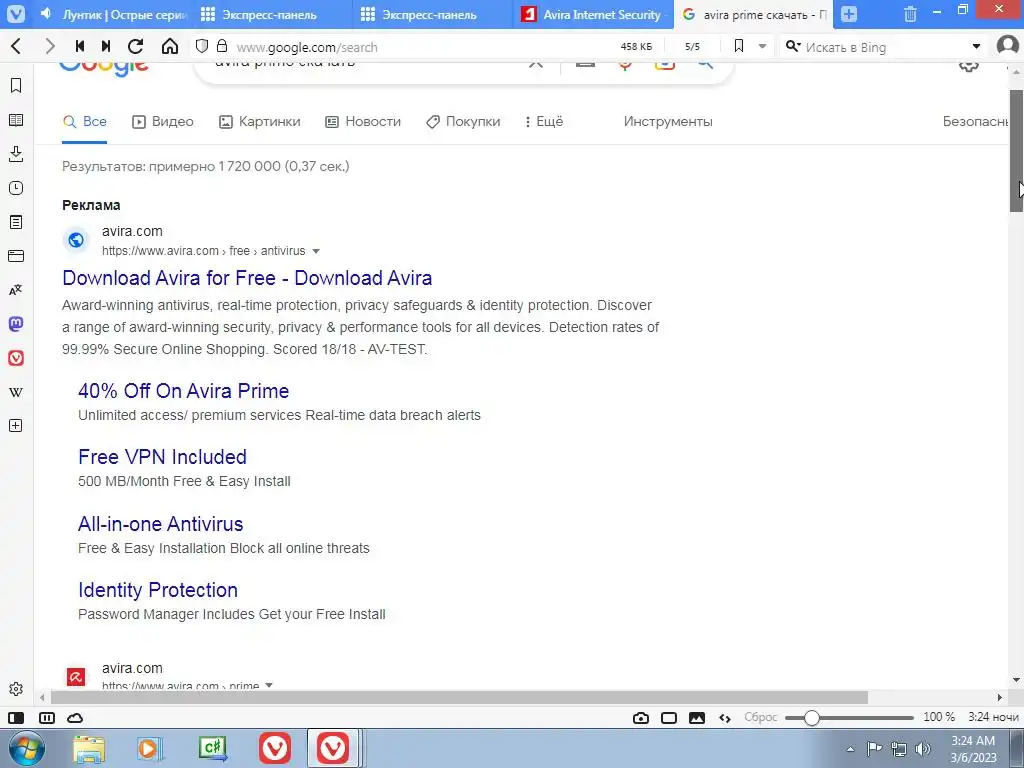Open the Vivaldi main menu button
This screenshot has height=768, width=1024.
click(x=16, y=14)
